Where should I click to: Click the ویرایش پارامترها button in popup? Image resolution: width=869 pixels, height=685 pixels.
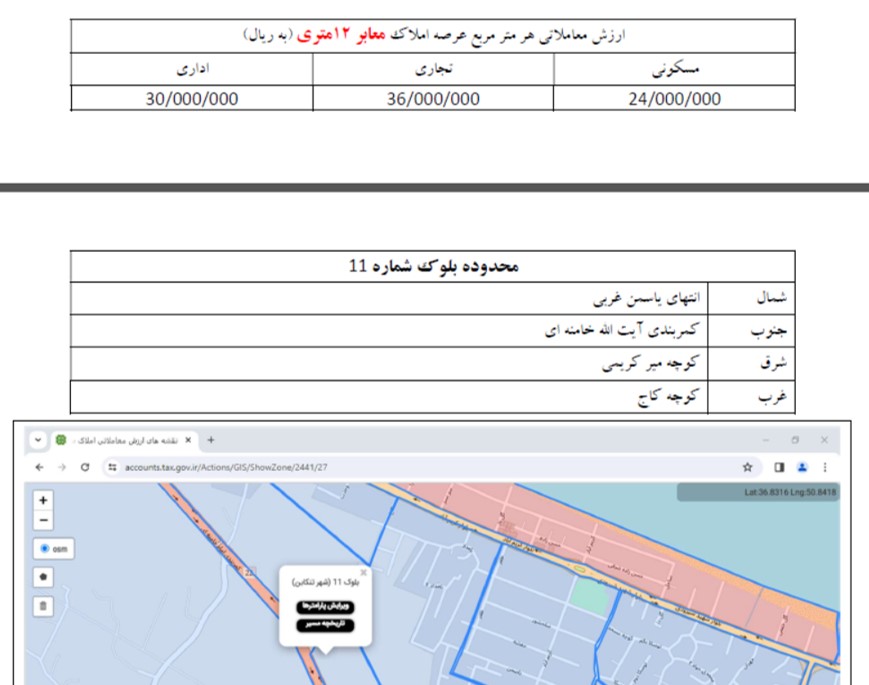point(324,606)
